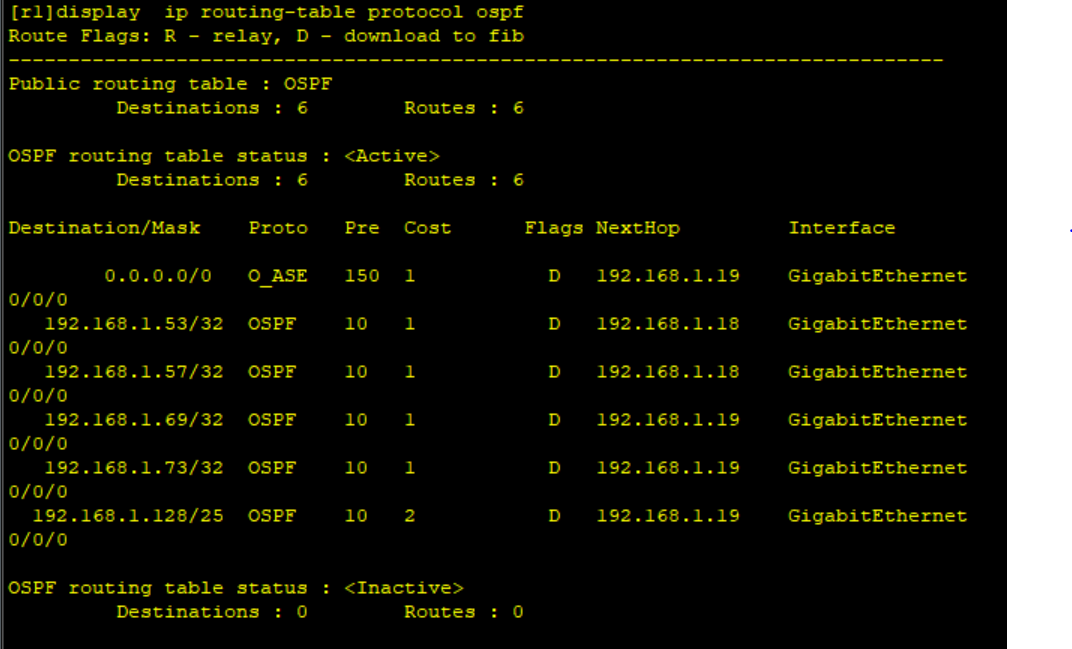Click the 'Proto' column header
1072x649 pixels.
pos(278,227)
